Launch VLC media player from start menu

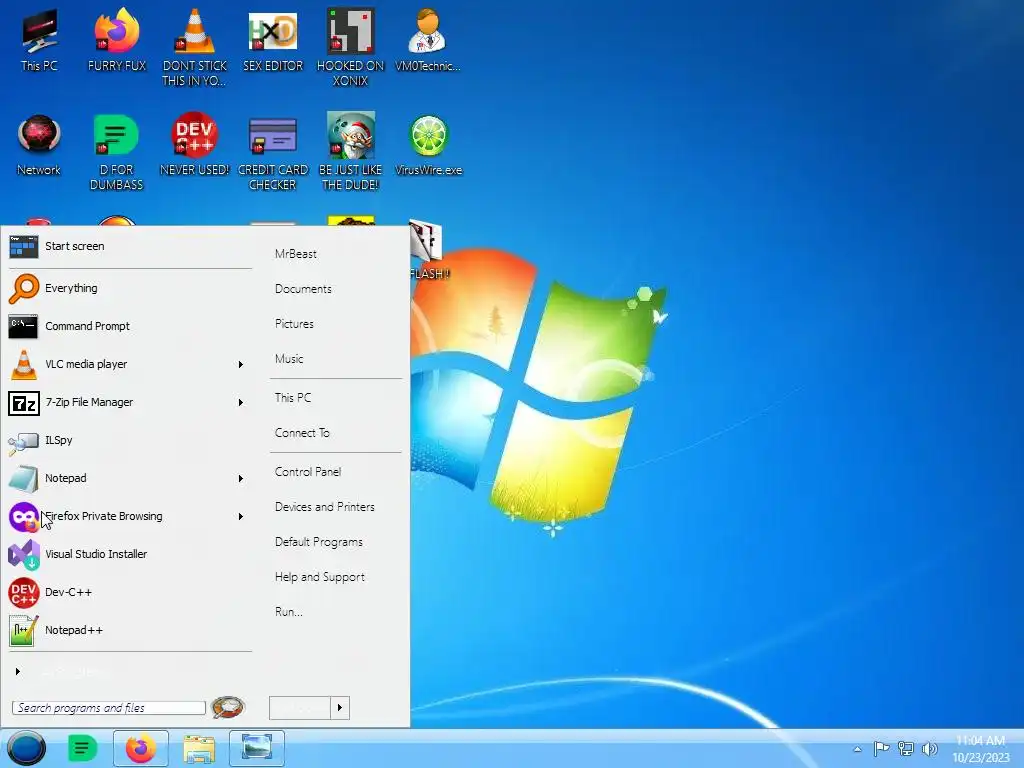[129, 364]
